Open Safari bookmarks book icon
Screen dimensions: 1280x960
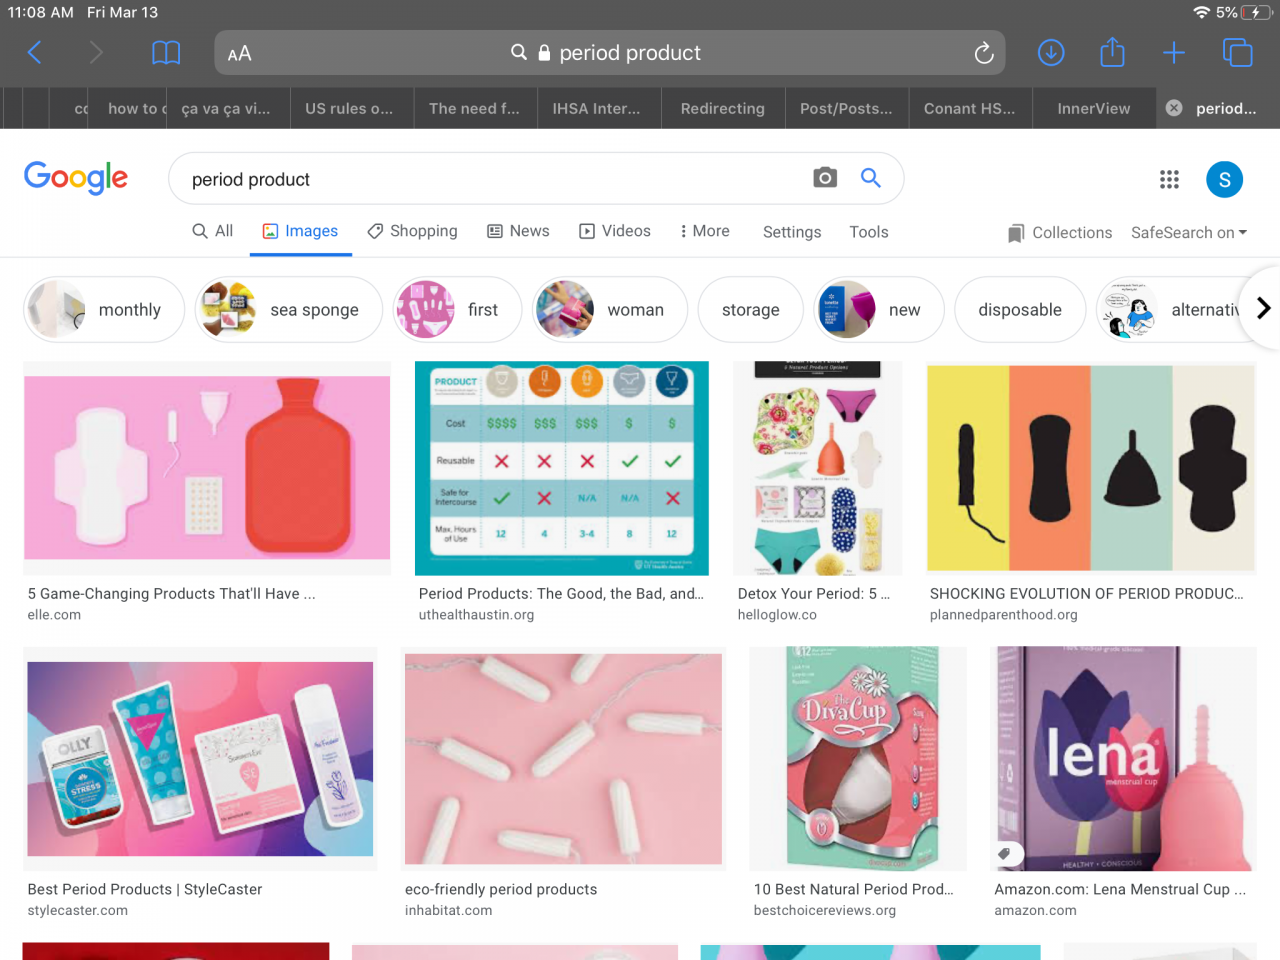tap(166, 53)
